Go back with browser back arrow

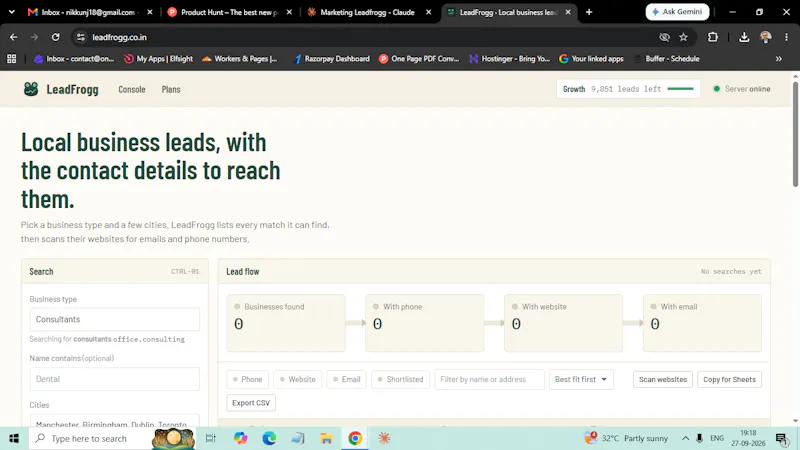click(14, 37)
